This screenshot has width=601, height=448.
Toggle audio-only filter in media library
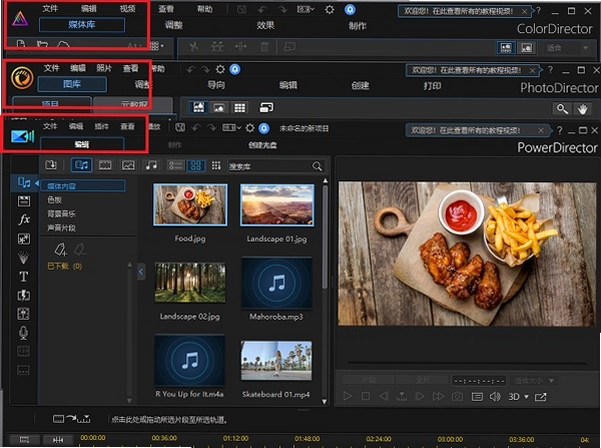(x=151, y=165)
